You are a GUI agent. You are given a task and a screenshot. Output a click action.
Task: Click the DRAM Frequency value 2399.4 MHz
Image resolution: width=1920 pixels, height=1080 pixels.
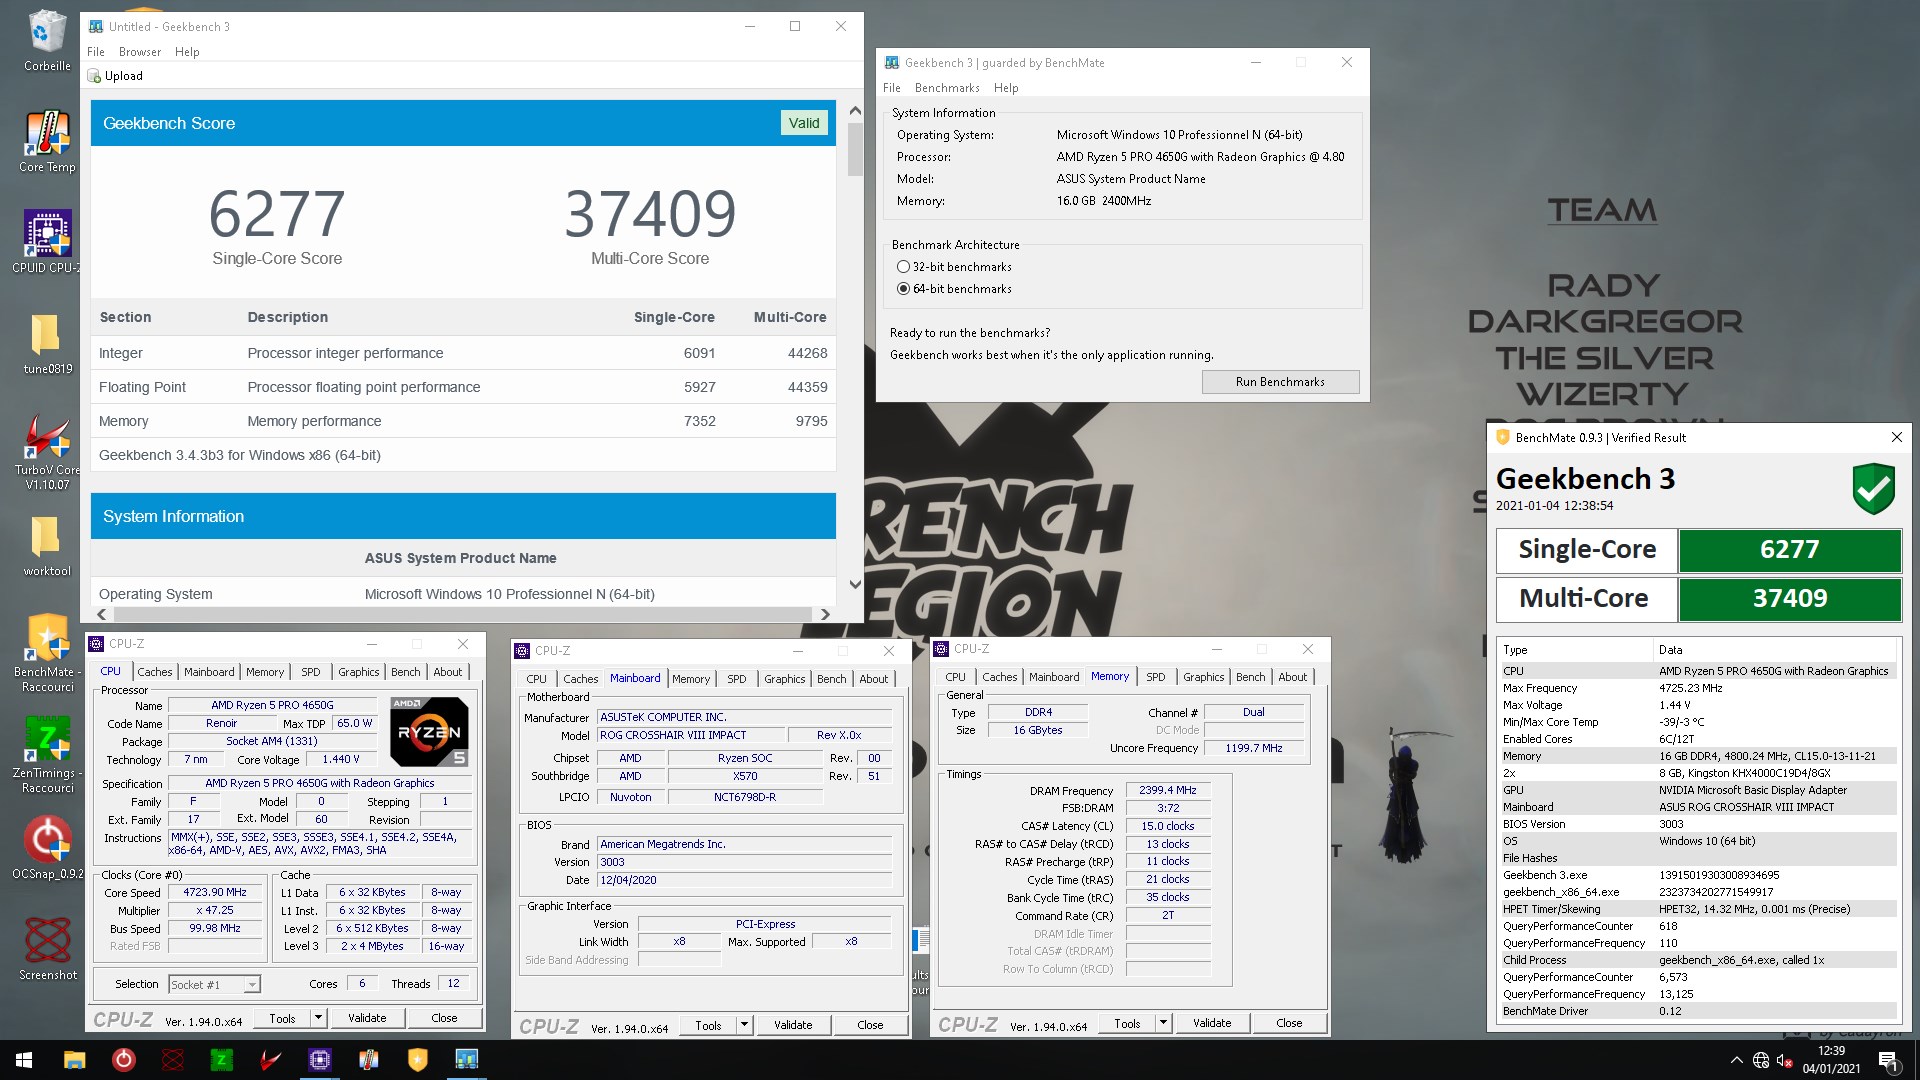pyautogui.click(x=1168, y=790)
